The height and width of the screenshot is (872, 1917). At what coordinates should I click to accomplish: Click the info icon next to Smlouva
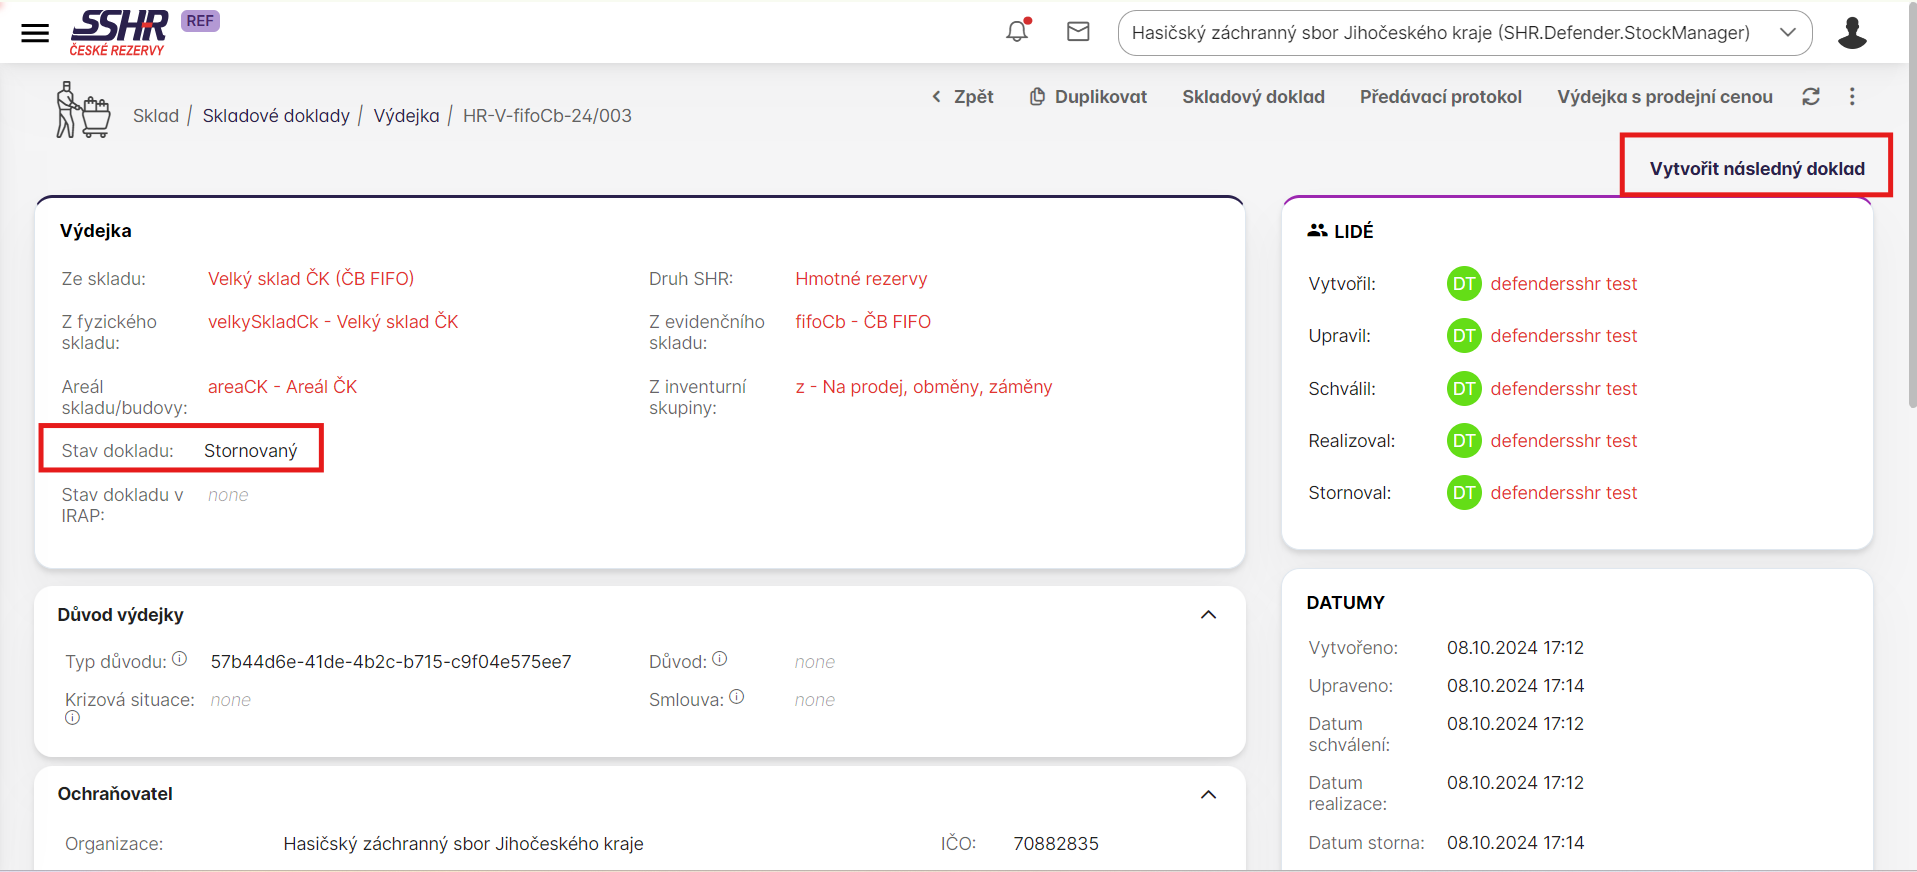click(737, 697)
